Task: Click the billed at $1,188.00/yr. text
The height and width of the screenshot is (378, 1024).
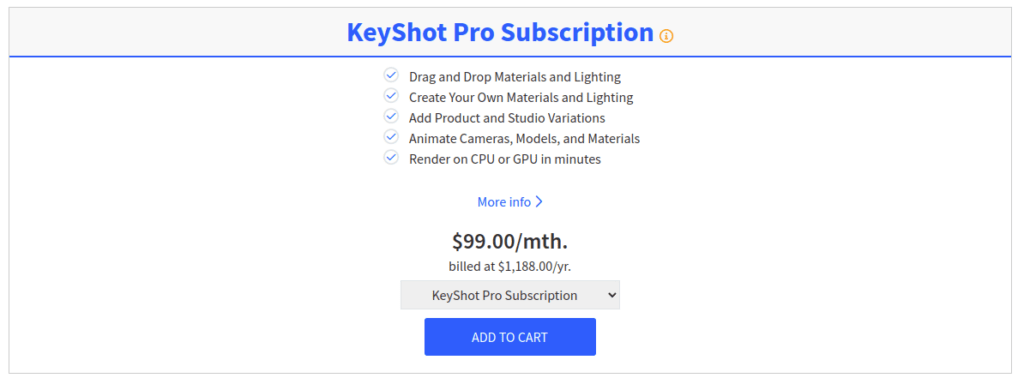Action: pyautogui.click(x=510, y=266)
